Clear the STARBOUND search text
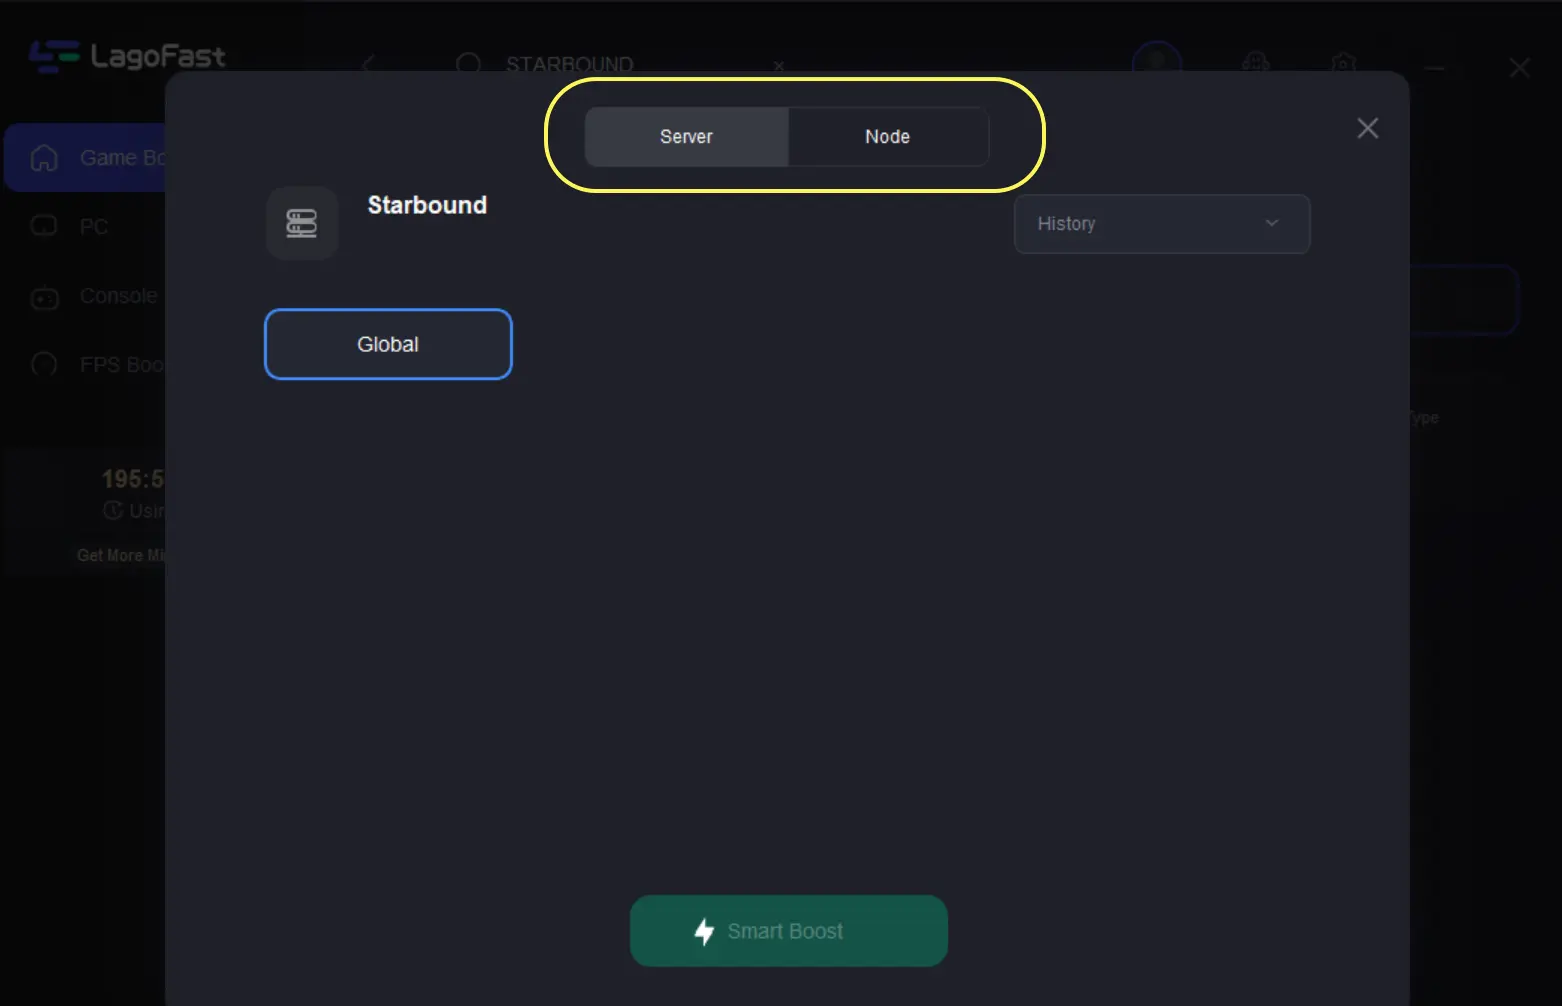Image resolution: width=1562 pixels, height=1006 pixels. [x=779, y=66]
